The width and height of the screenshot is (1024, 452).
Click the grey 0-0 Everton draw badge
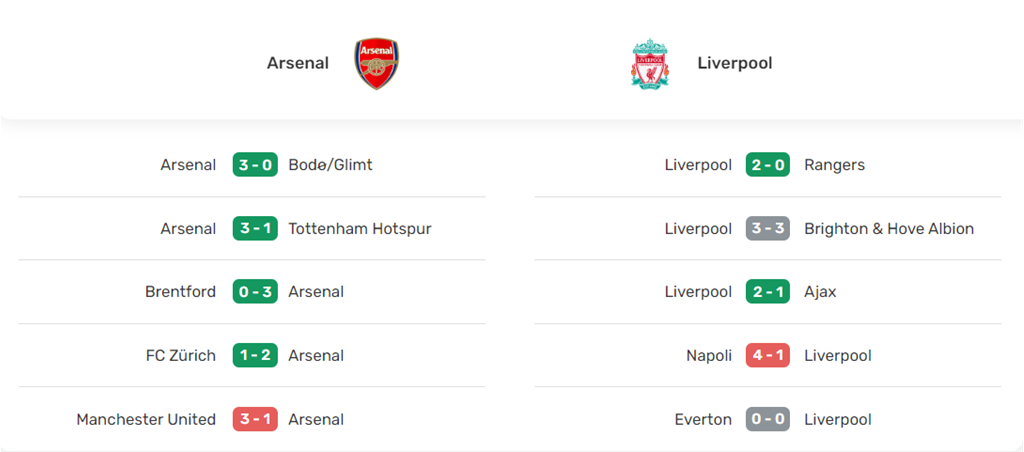768,420
